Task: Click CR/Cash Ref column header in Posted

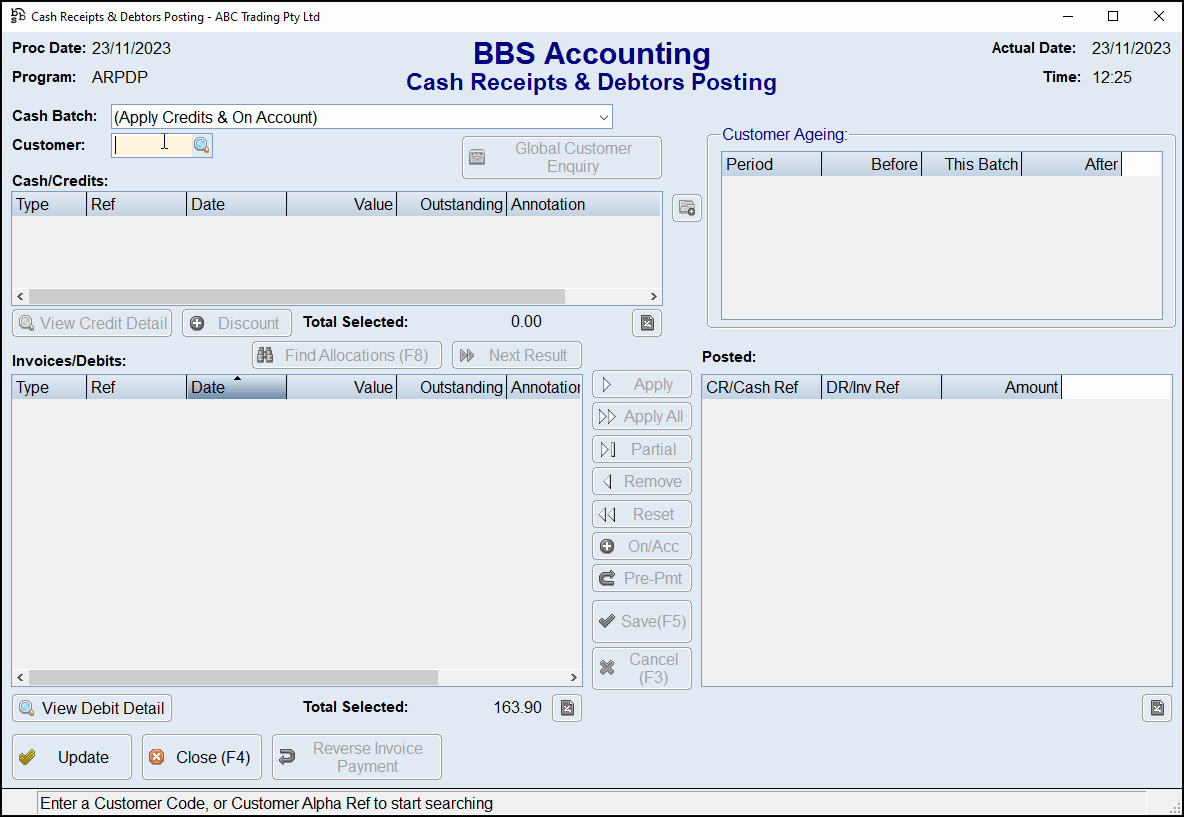Action: 761,387
